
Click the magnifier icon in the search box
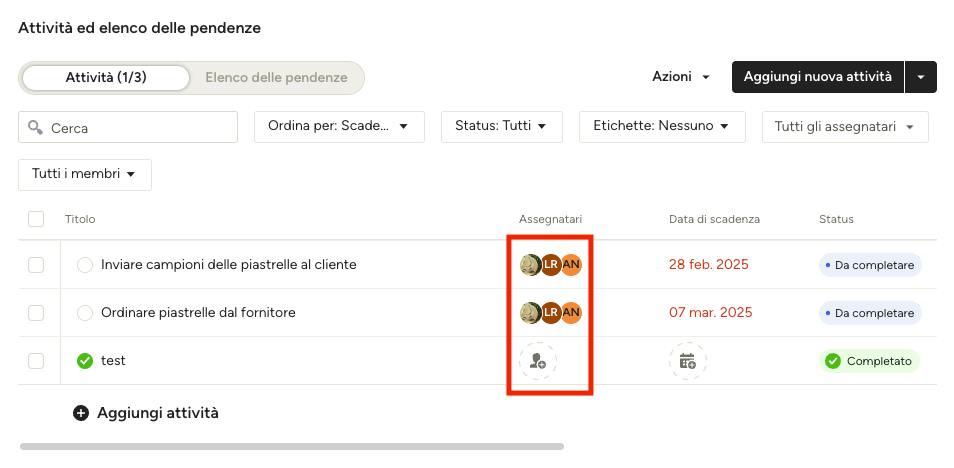pos(35,127)
